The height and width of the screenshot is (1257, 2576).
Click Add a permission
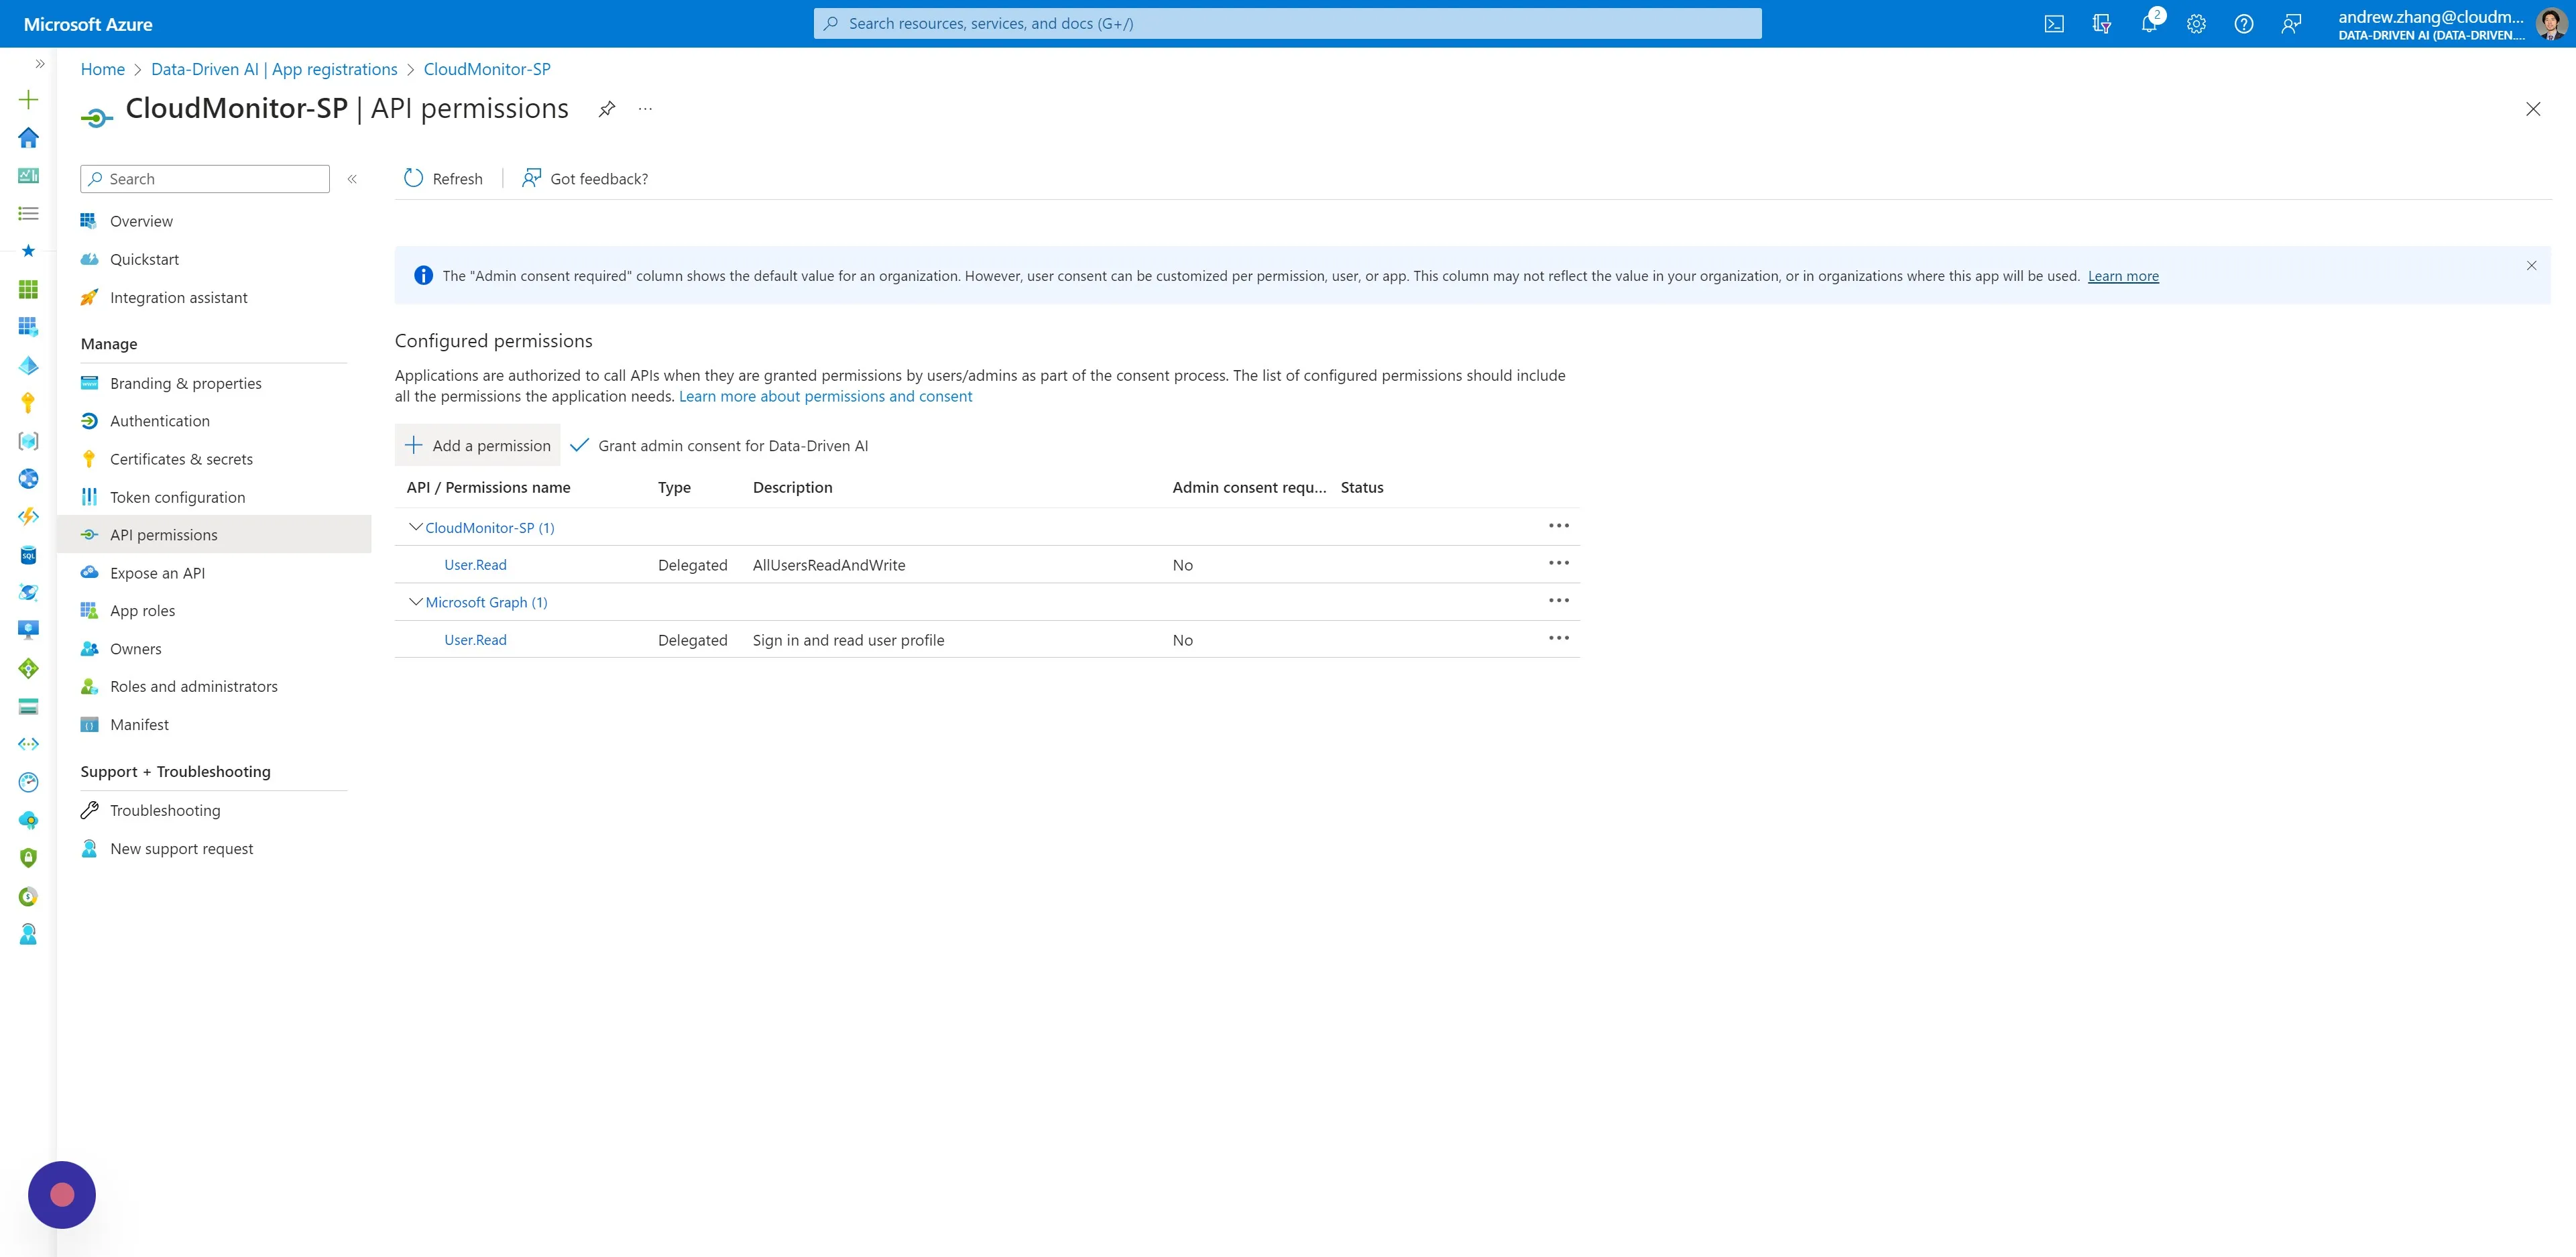pos(478,445)
